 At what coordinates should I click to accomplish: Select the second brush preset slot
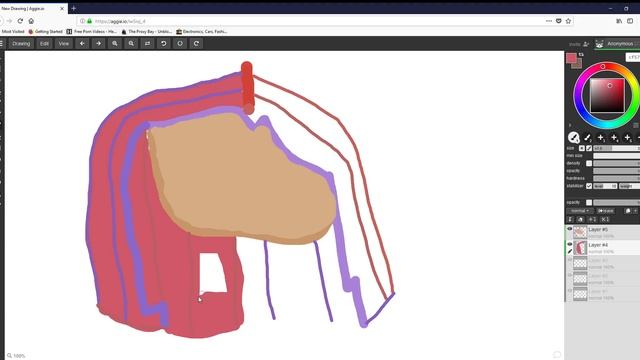tap(587, 138)
